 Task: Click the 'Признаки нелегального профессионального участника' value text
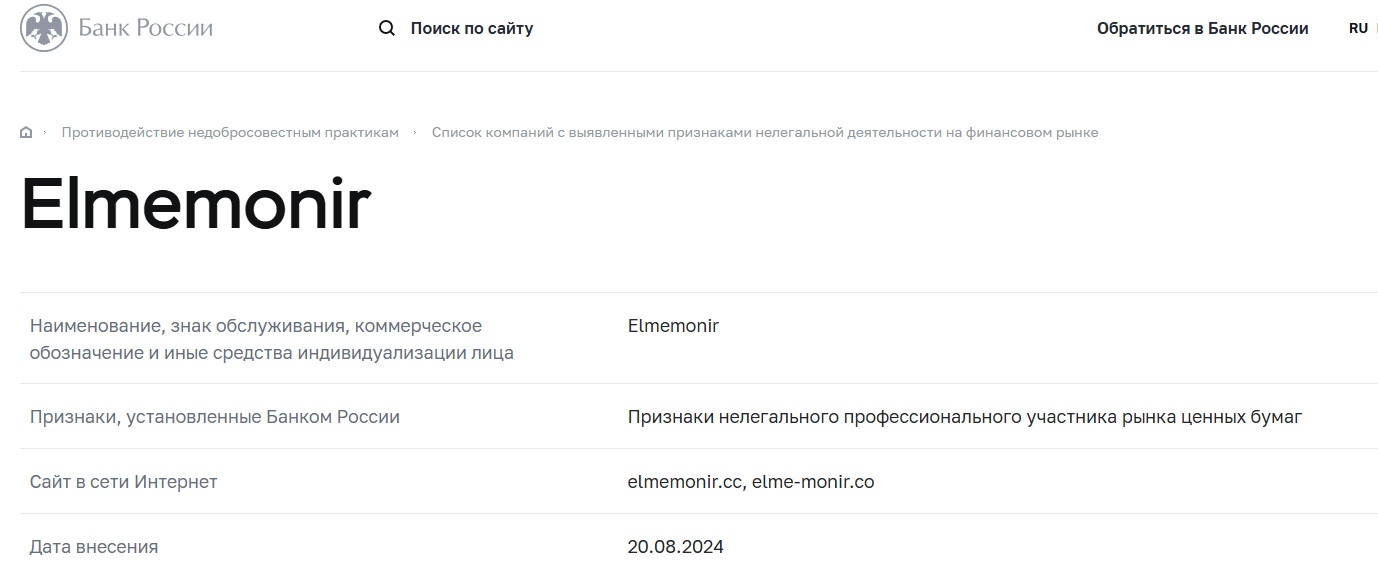(965, 417)
